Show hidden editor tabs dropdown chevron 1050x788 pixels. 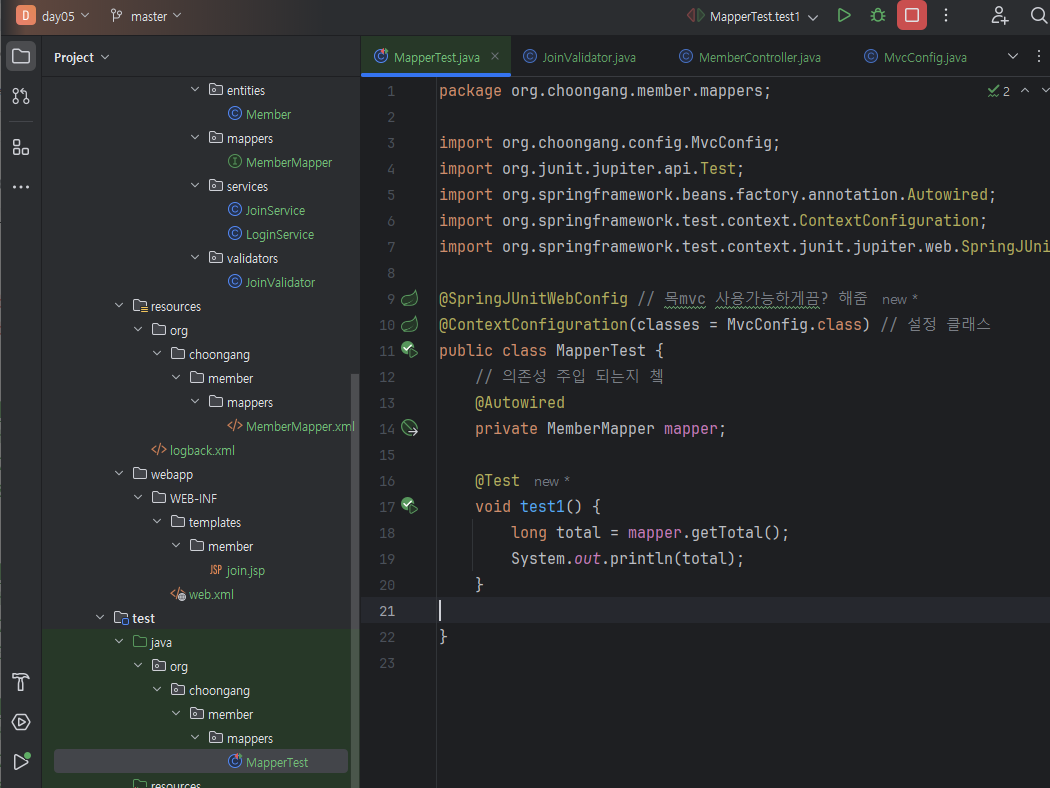tap(1012, 56)
